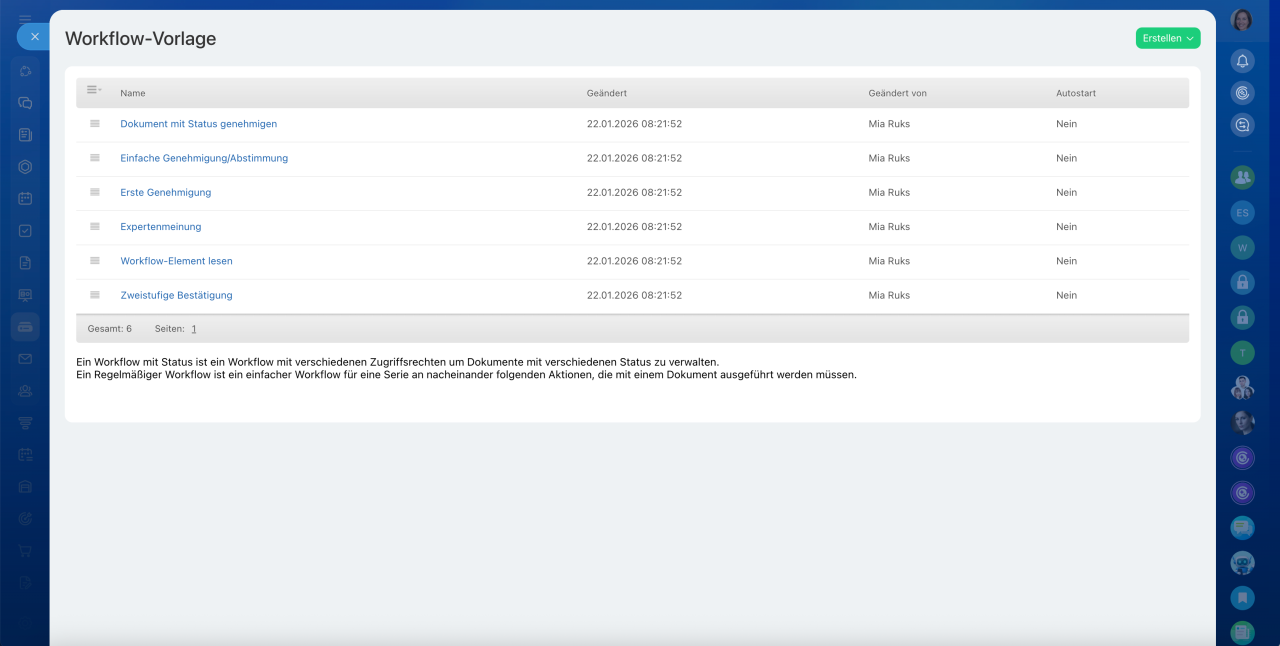Select Mia Ruks in the Expertenmeinung row

889,226
